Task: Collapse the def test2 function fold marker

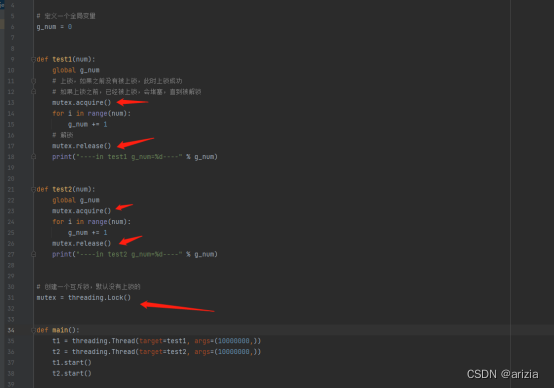Action: (x=34, y=189)
